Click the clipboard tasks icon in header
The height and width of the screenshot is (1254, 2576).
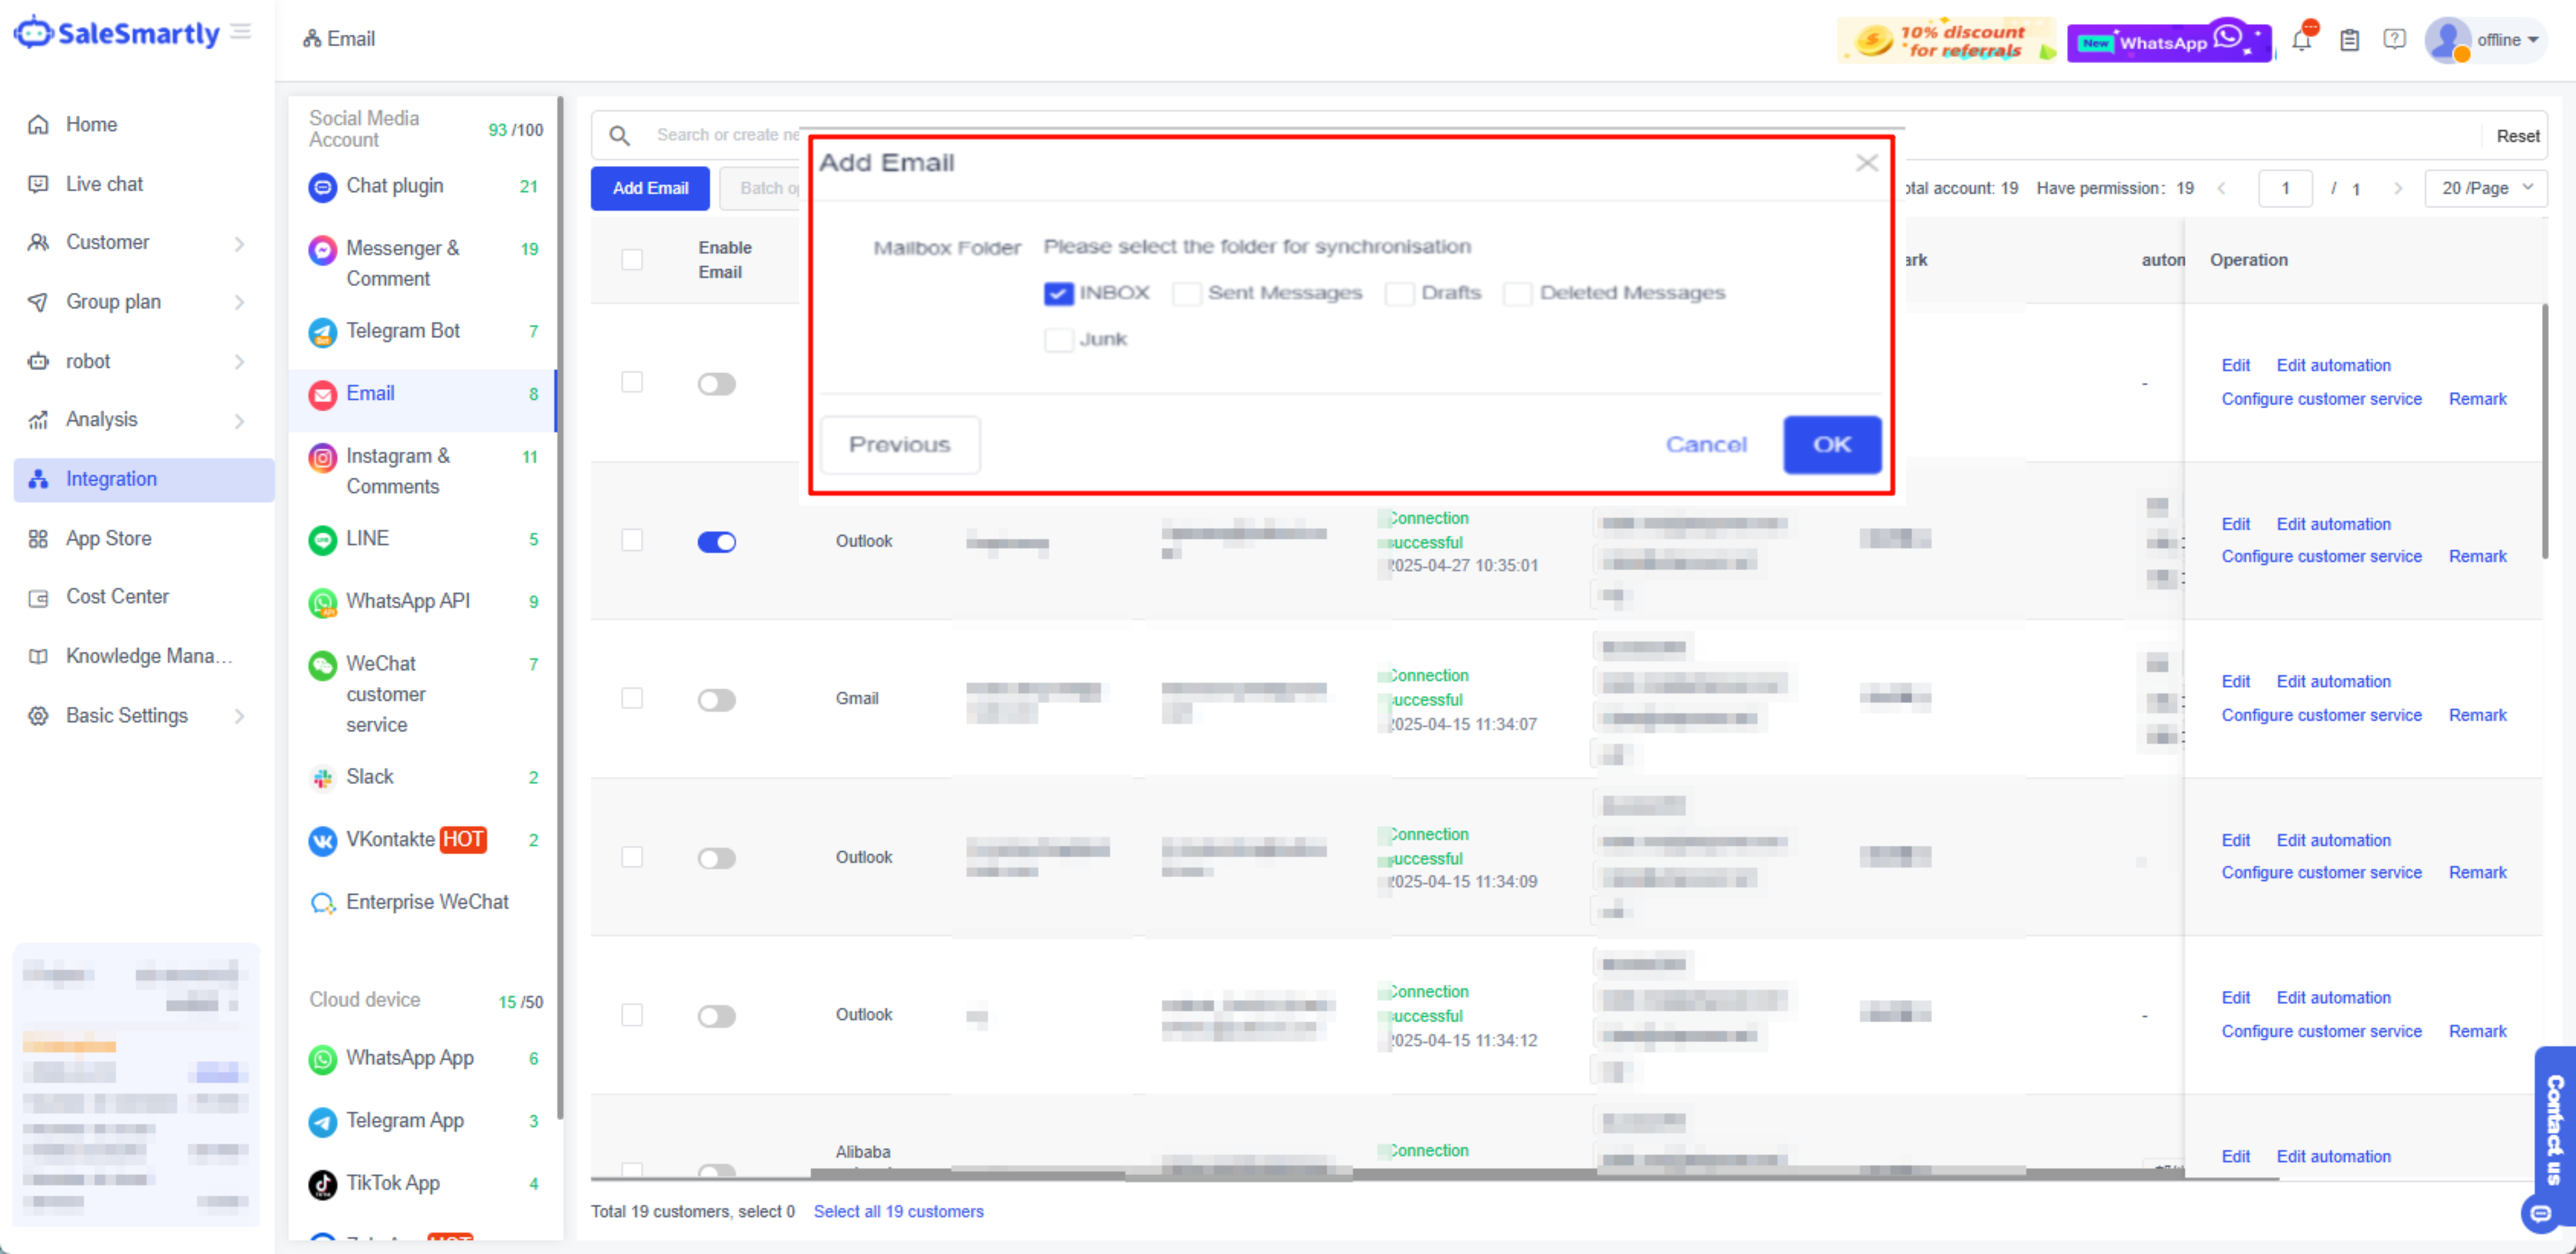pyautogui.click(x=2349, y=40)
